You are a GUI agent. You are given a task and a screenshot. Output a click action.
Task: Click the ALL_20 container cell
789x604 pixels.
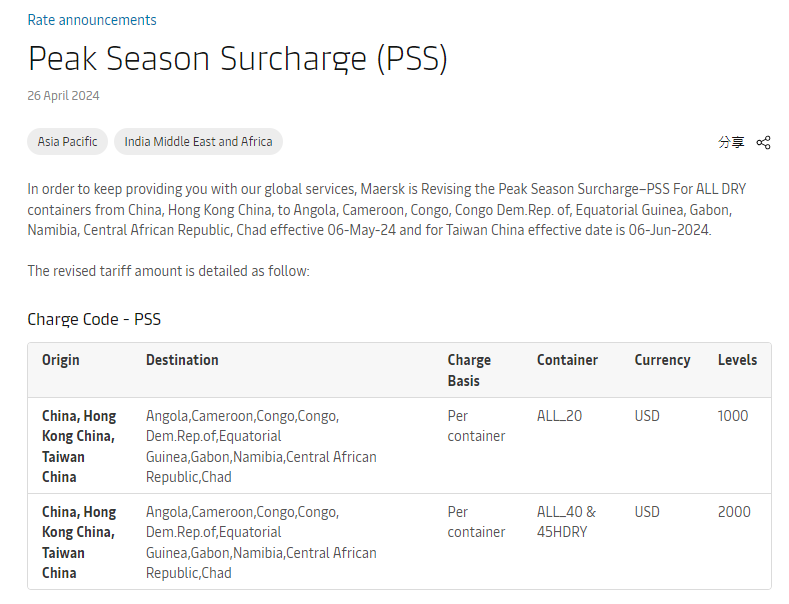click(559, 416)
